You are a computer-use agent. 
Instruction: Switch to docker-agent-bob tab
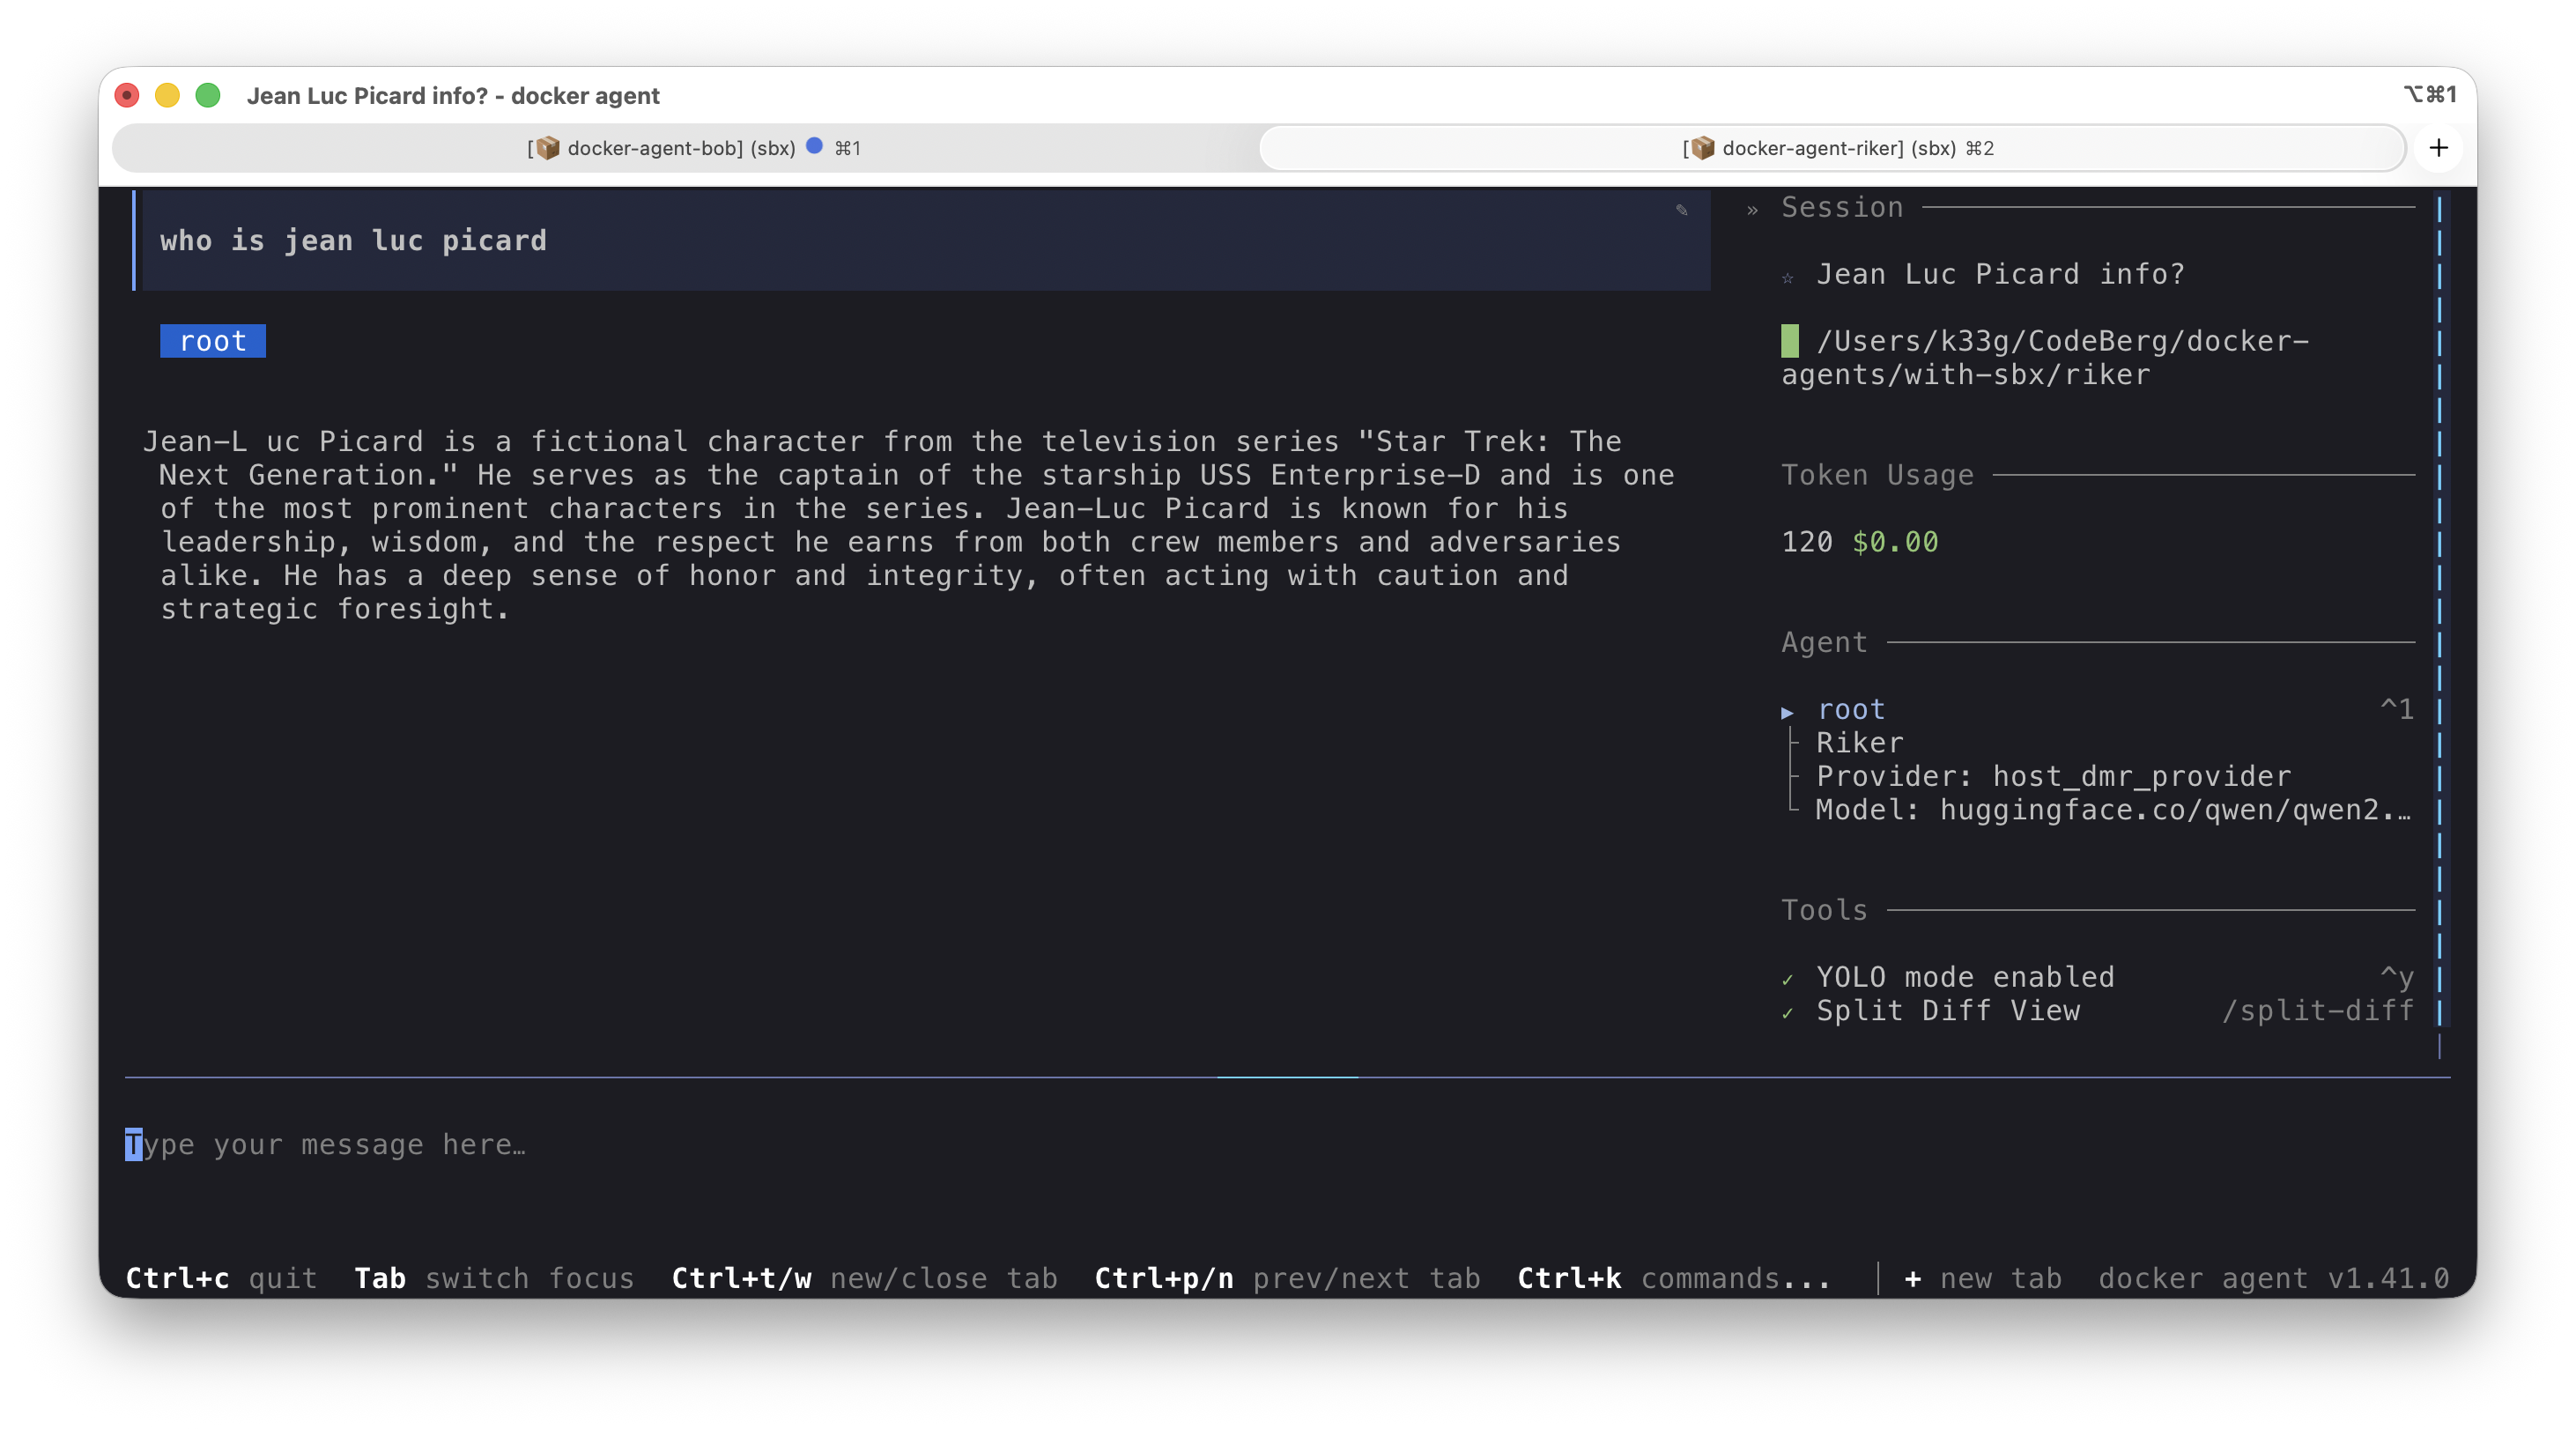680,148
